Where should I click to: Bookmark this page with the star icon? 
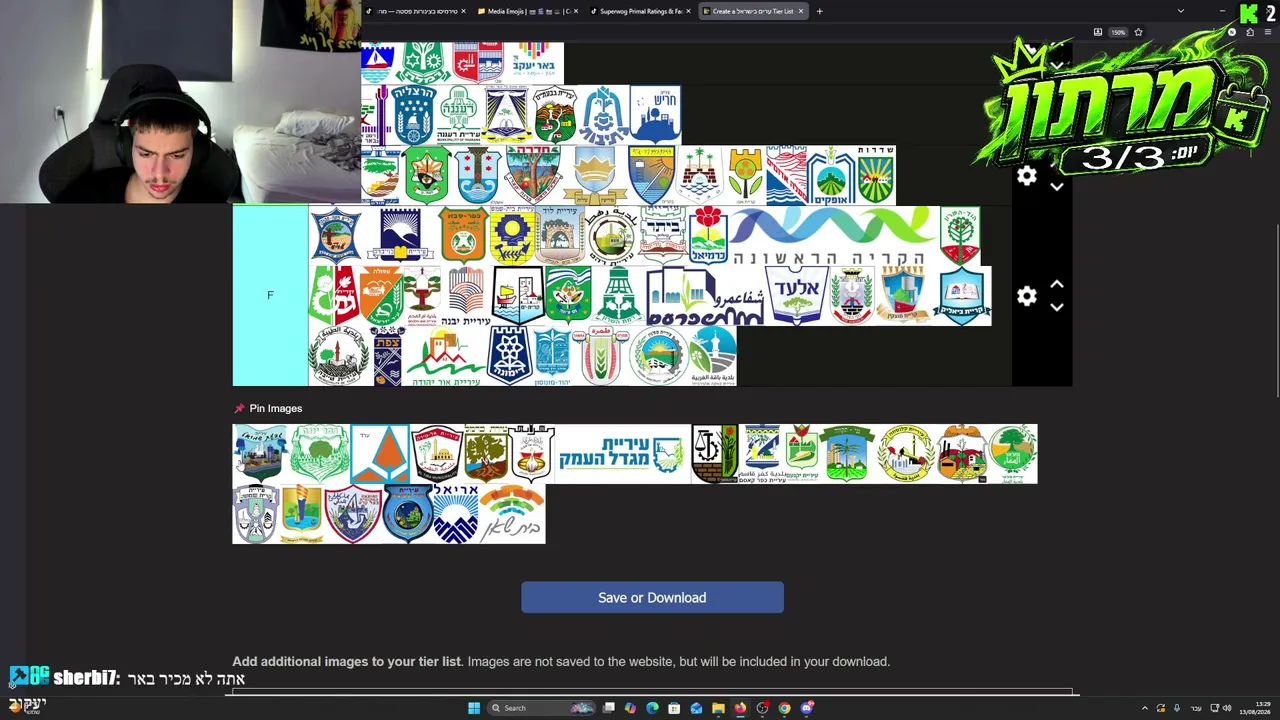point(1138,32)
